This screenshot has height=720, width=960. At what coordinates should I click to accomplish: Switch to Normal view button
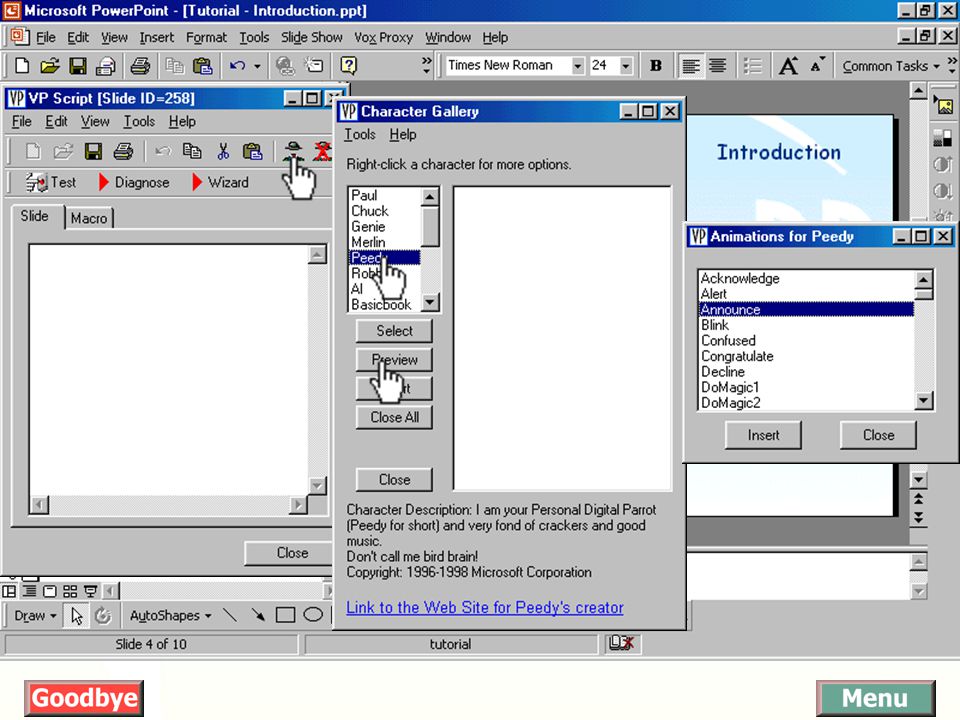pos(9,591)
